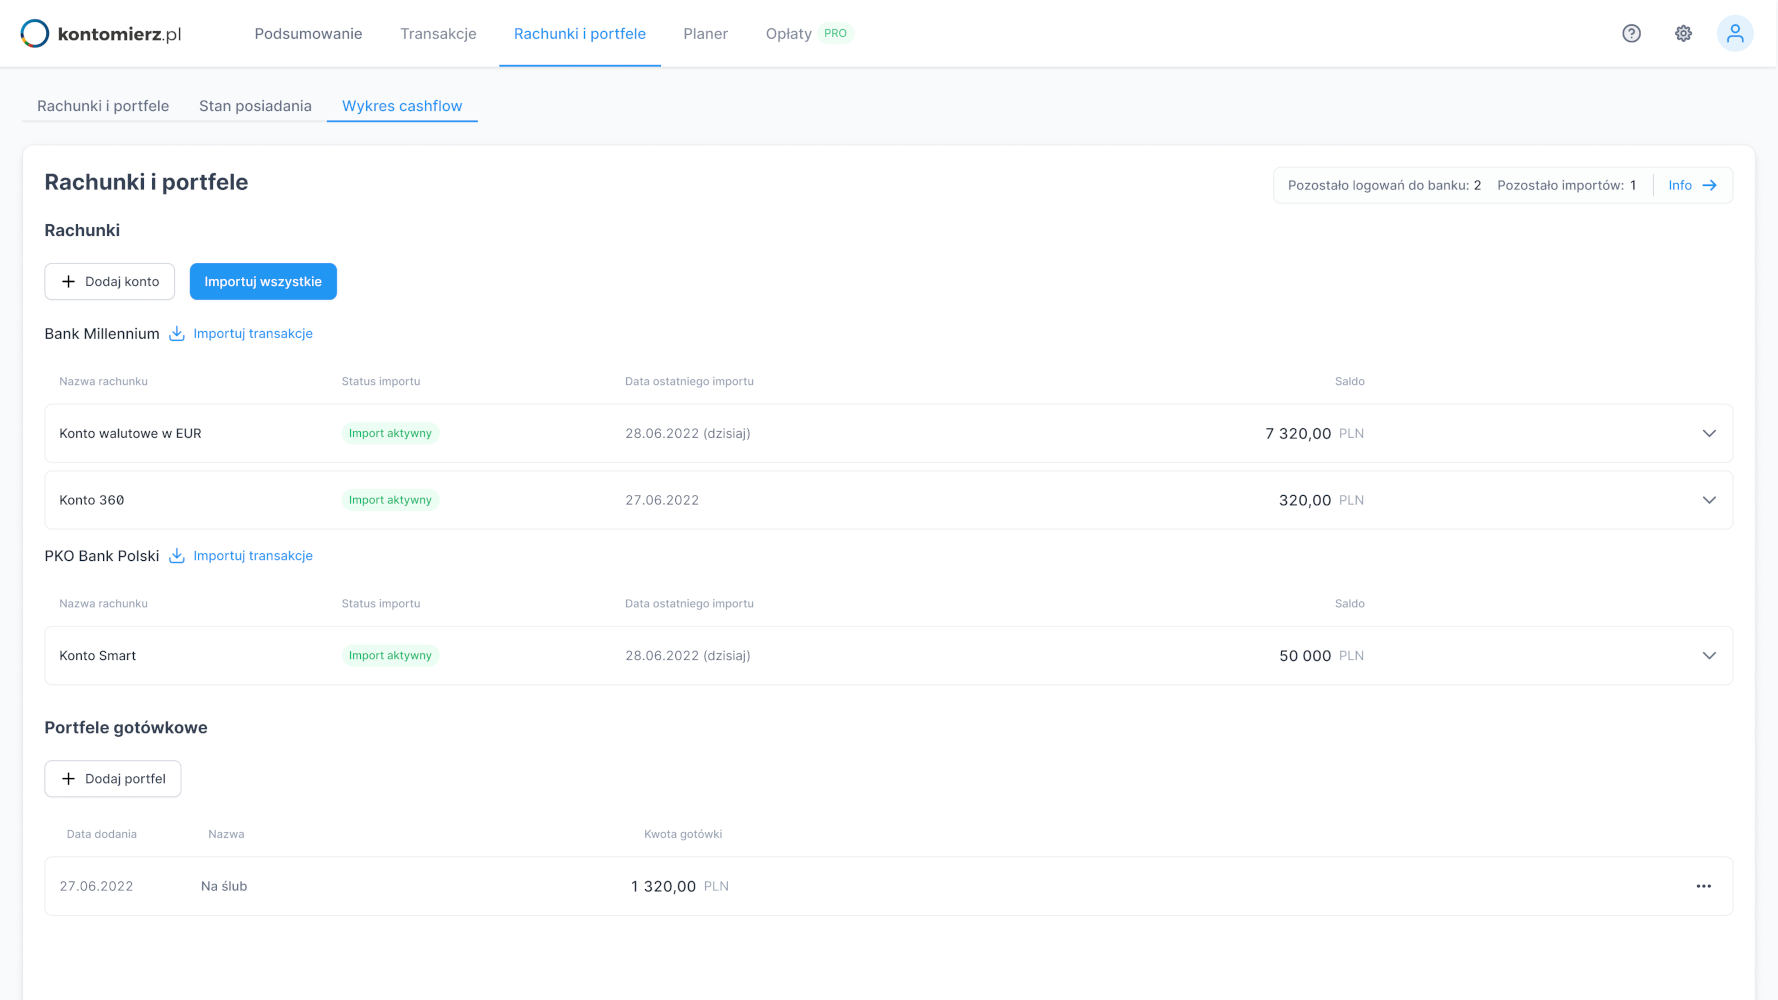Click the arrow icon beside Info
The width and height of the screenshot is (1778, 1000).
1709,185
